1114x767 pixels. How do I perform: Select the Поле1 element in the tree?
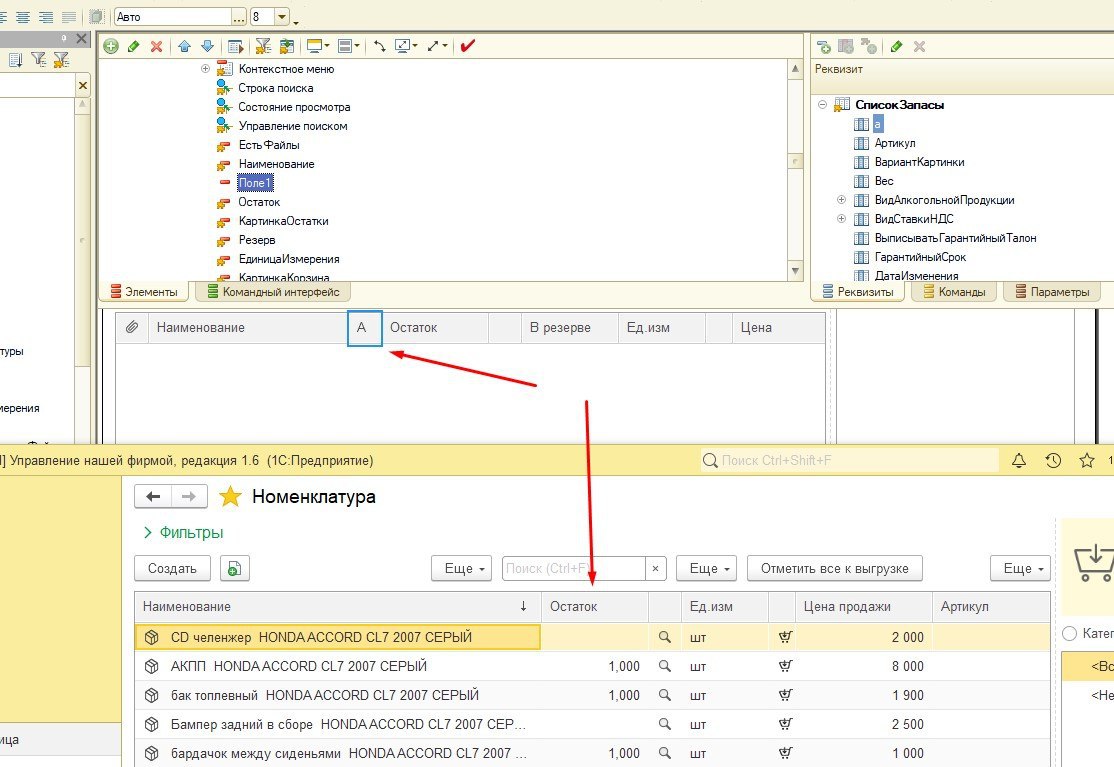coord(255,183)
